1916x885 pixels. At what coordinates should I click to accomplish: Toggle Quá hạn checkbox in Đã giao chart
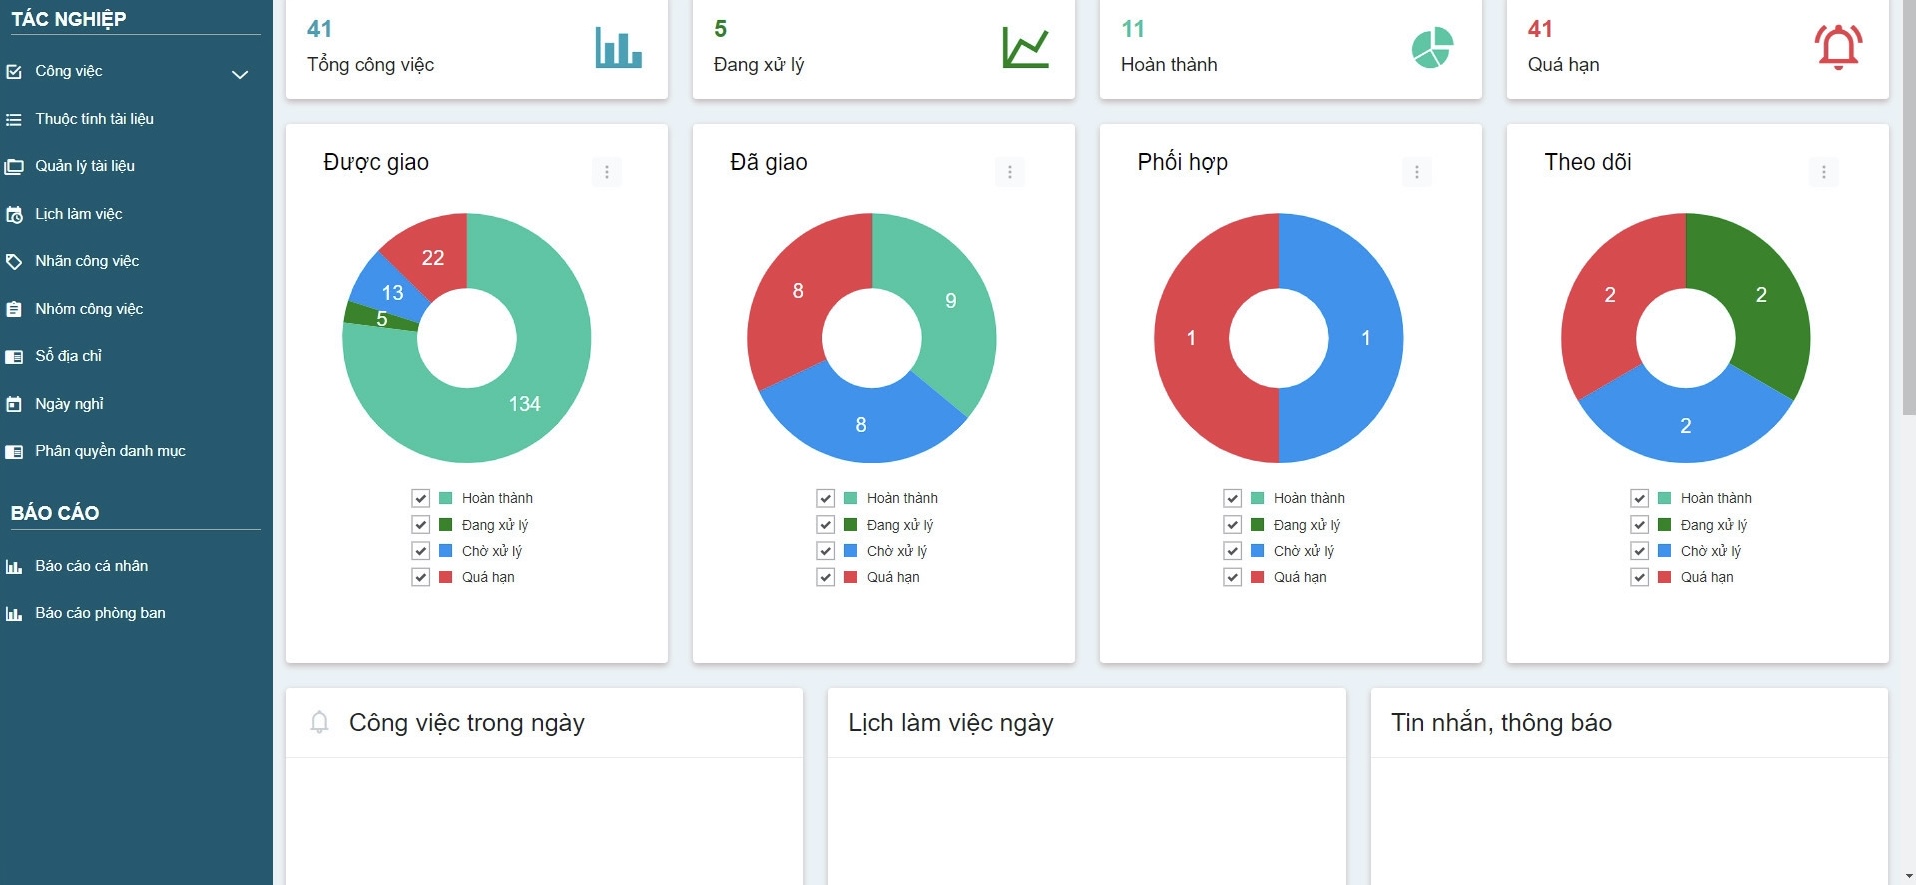pyautogui.click(x=825, y=577)
